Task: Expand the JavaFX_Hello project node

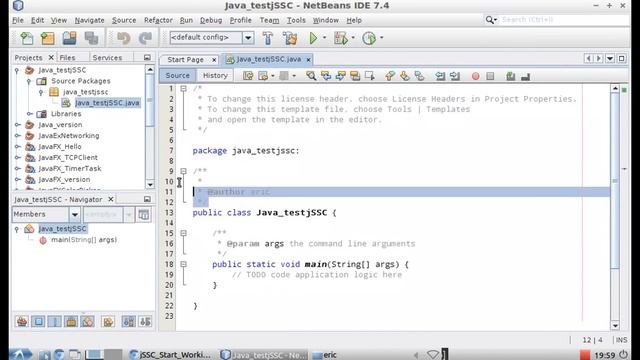Action: 18,147
